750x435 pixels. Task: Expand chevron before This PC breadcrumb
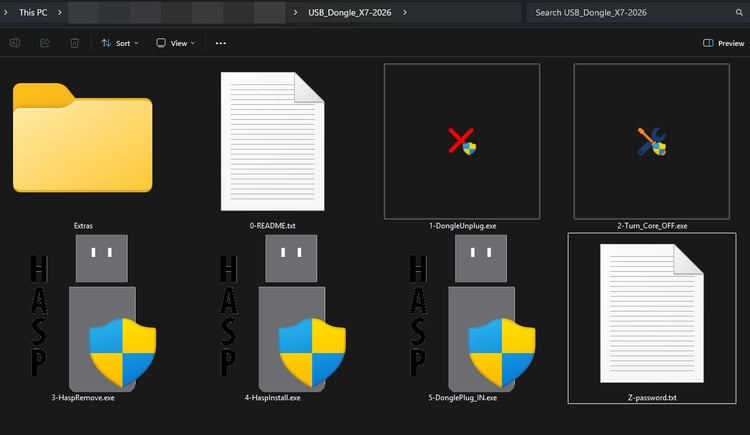[5, 12]
